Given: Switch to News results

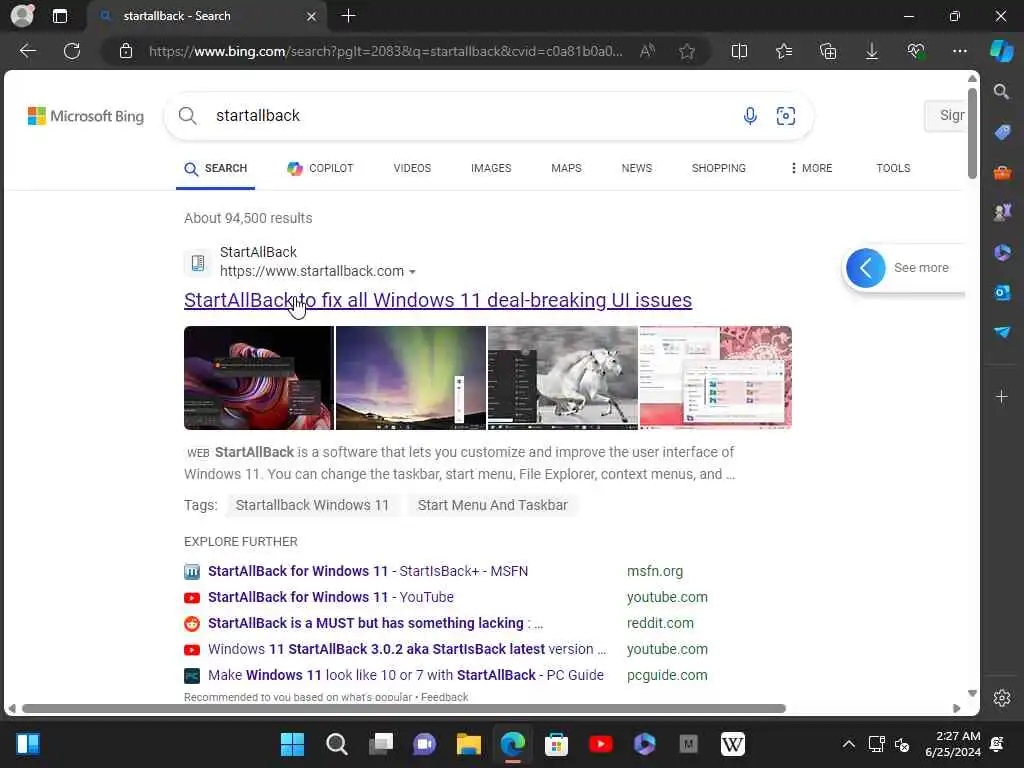Looking at the screenshot, I should point(637,168).
